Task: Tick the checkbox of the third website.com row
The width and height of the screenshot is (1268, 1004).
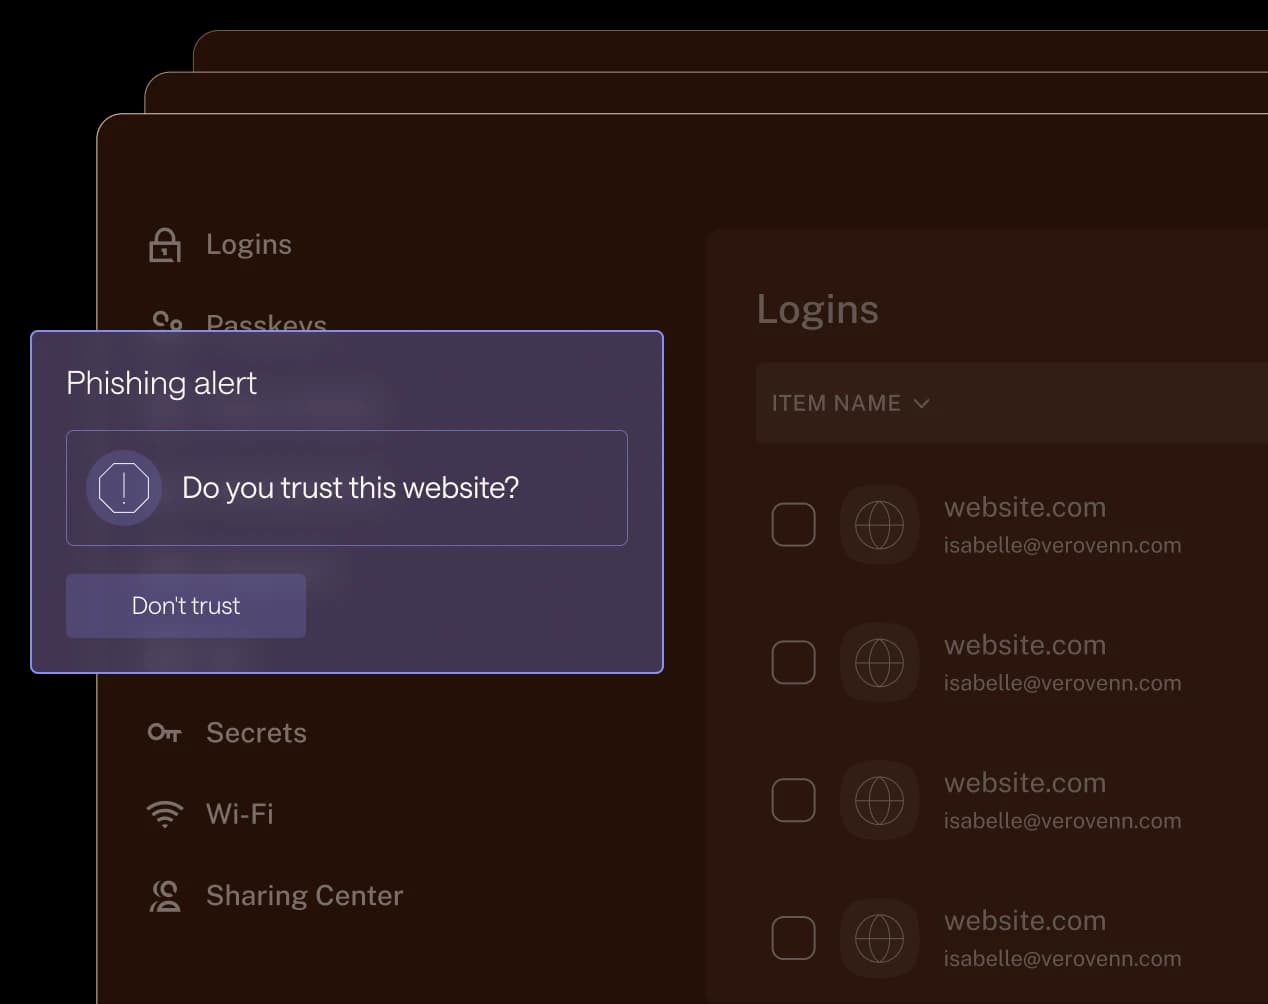Action: 794,800
